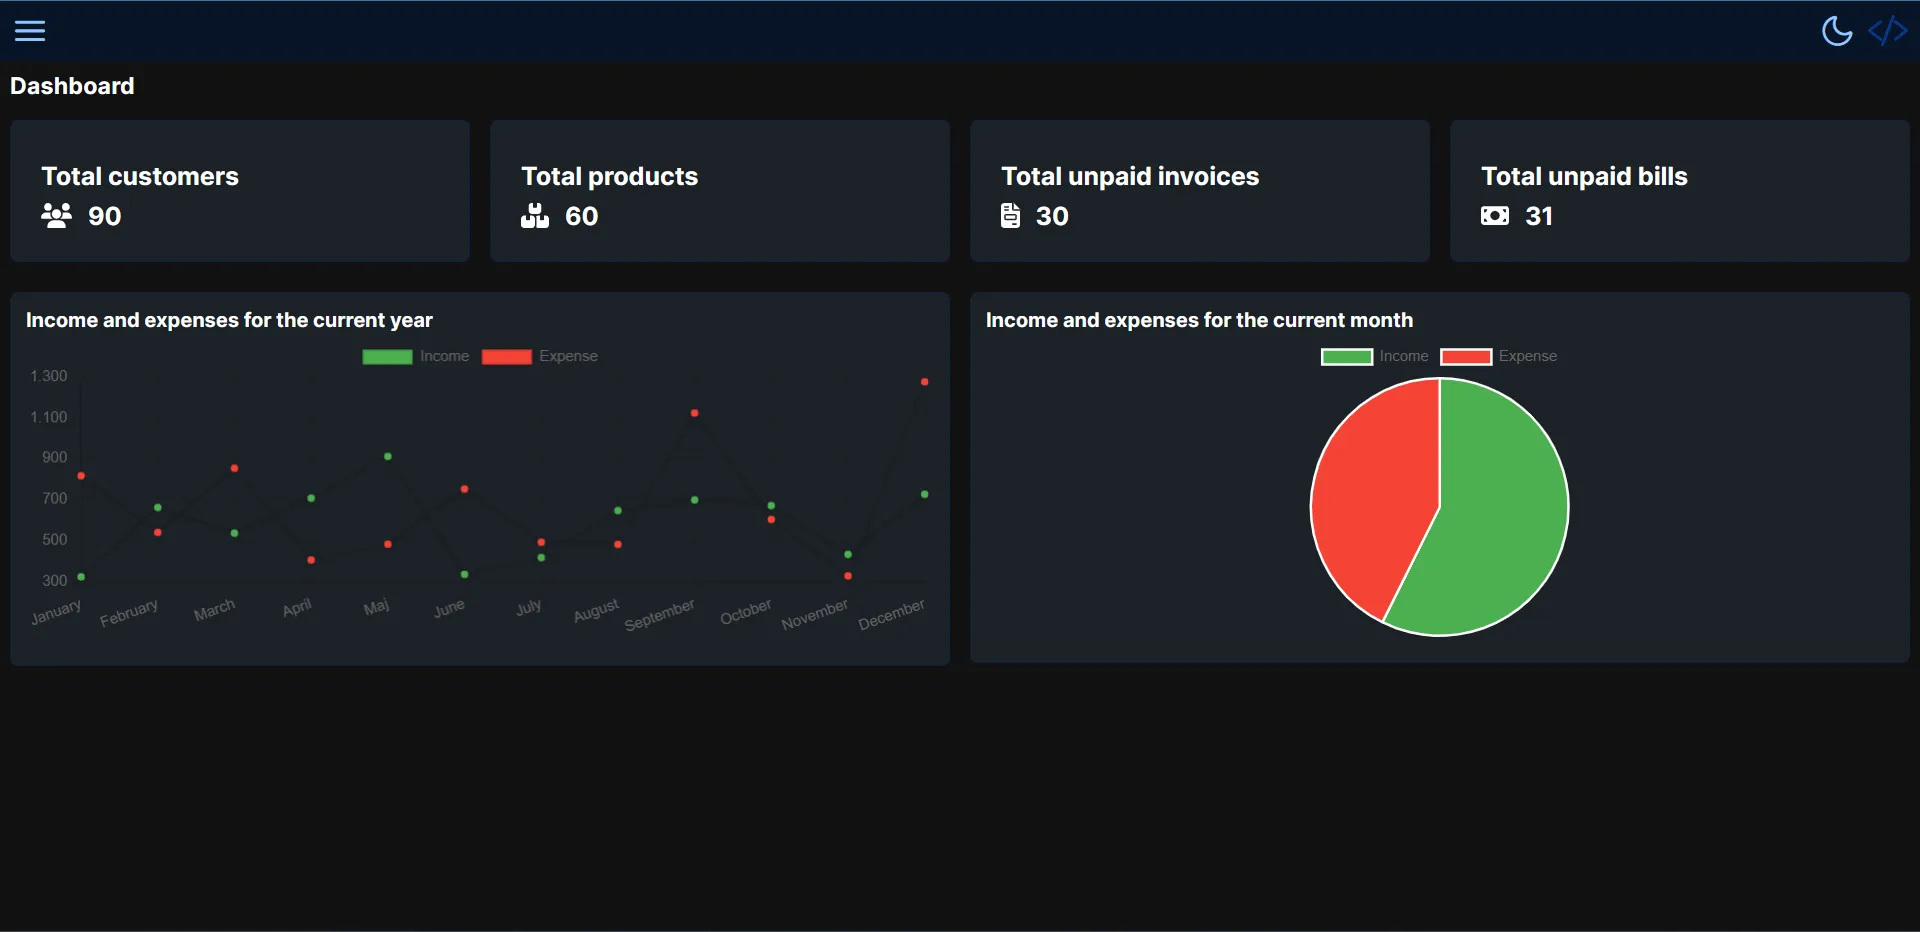This screenshot has width=1920, height=932.
Task: Click the green Income color swatch
Action: point(386,357)
